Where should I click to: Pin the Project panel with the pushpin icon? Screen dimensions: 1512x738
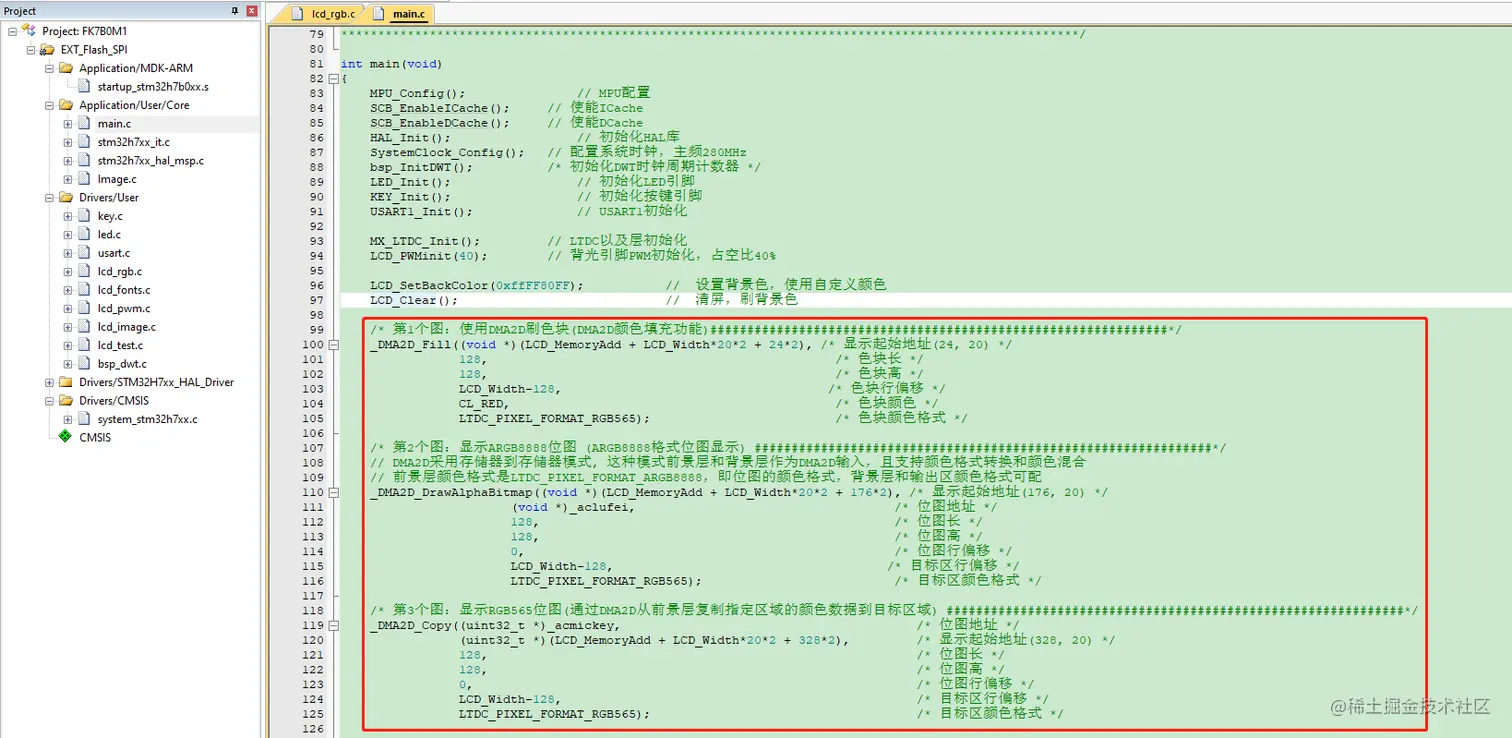coord(235,11)
